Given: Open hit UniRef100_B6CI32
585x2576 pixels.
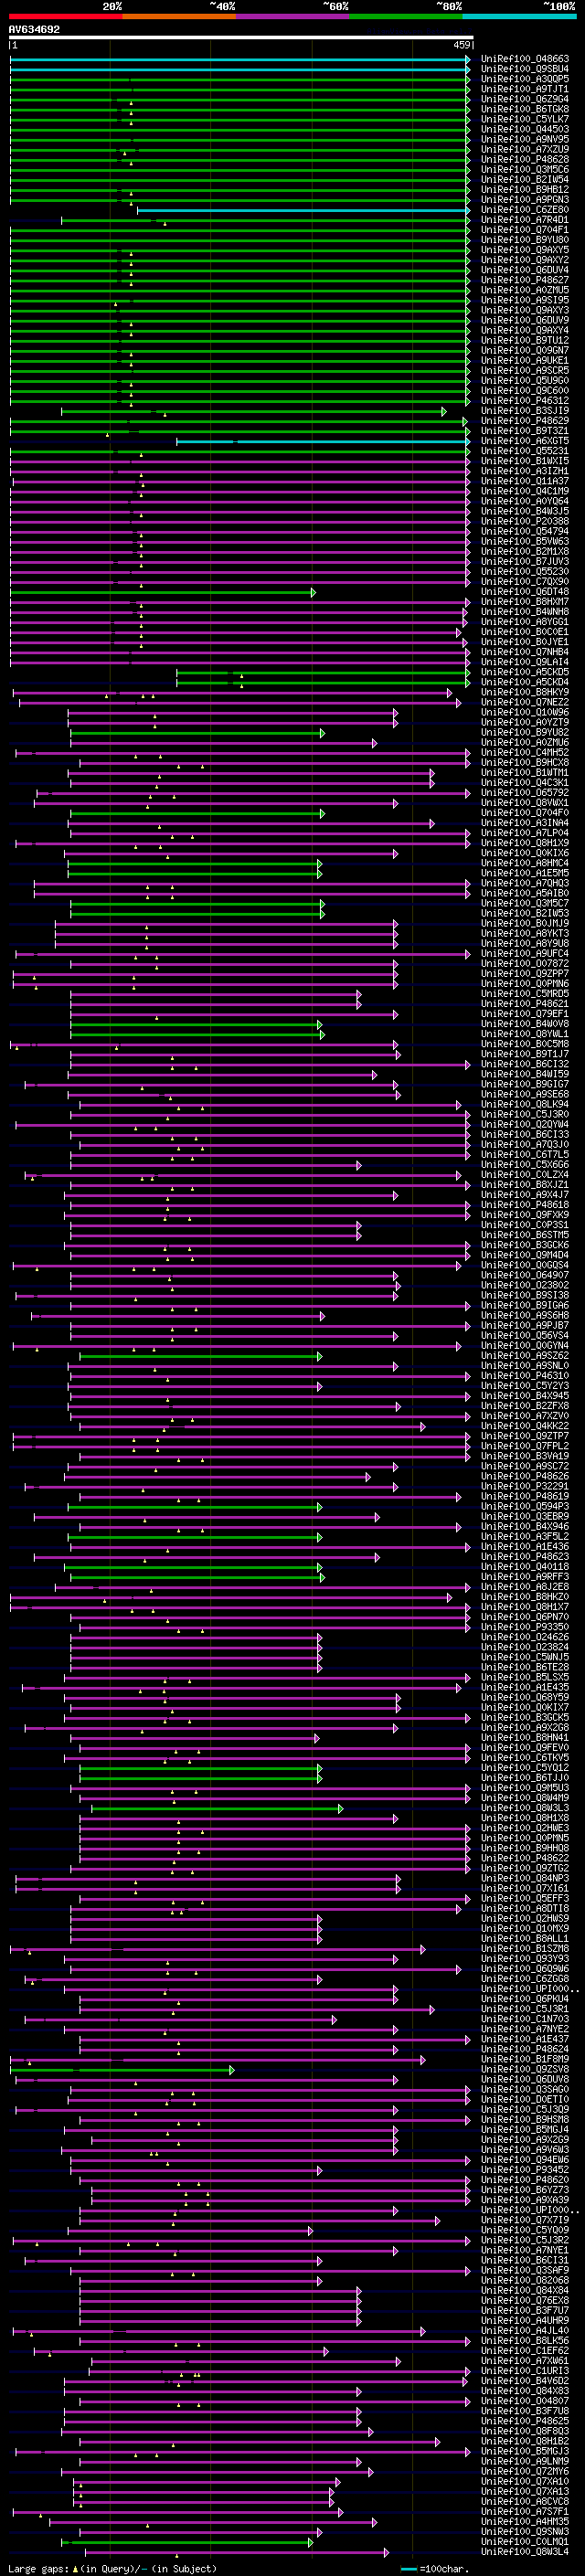Looking at the screenshot, I should 525,1064.
